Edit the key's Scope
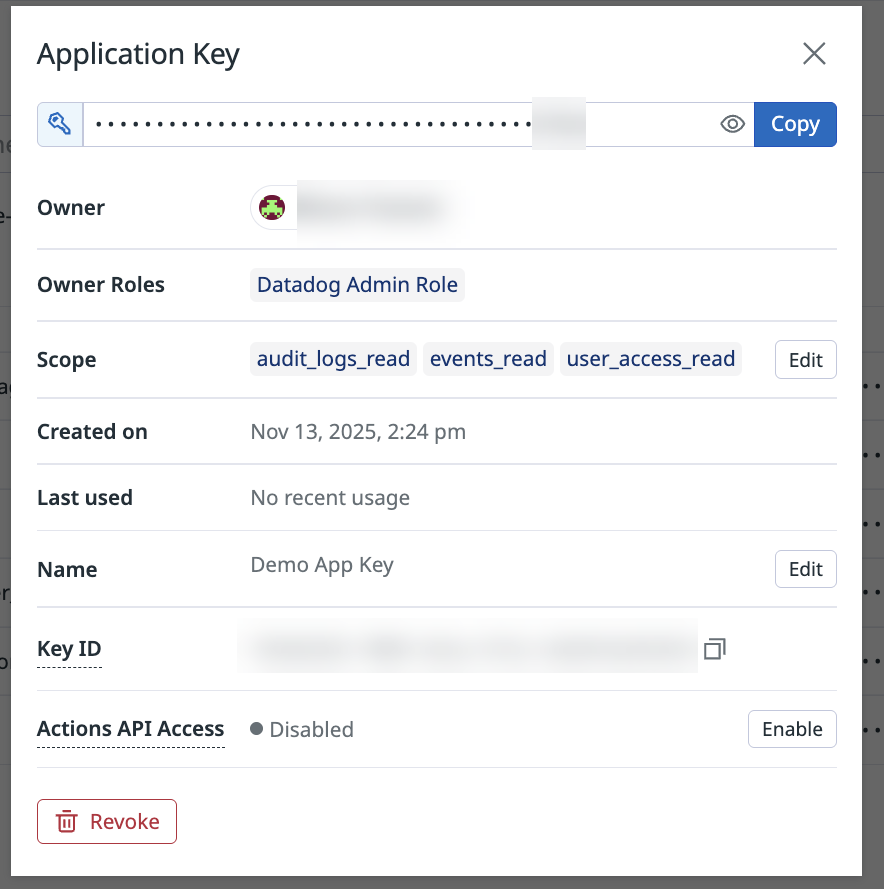884x889 pixels. [805, 360]
